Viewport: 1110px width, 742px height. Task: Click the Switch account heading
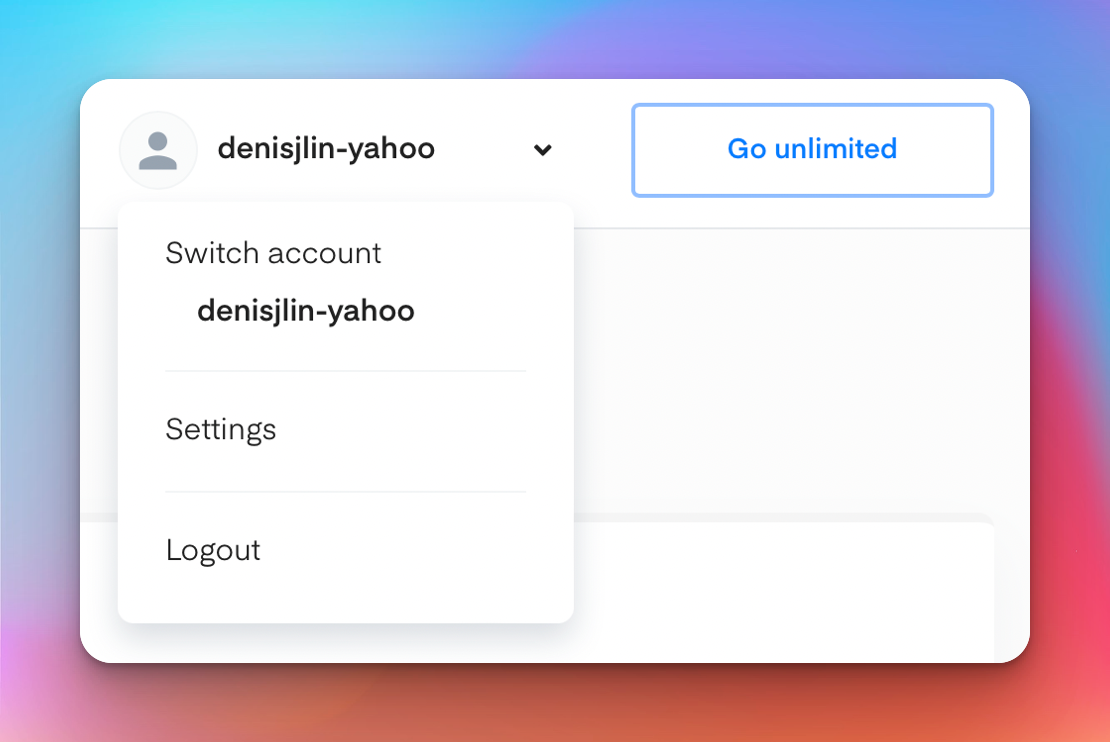273,253
